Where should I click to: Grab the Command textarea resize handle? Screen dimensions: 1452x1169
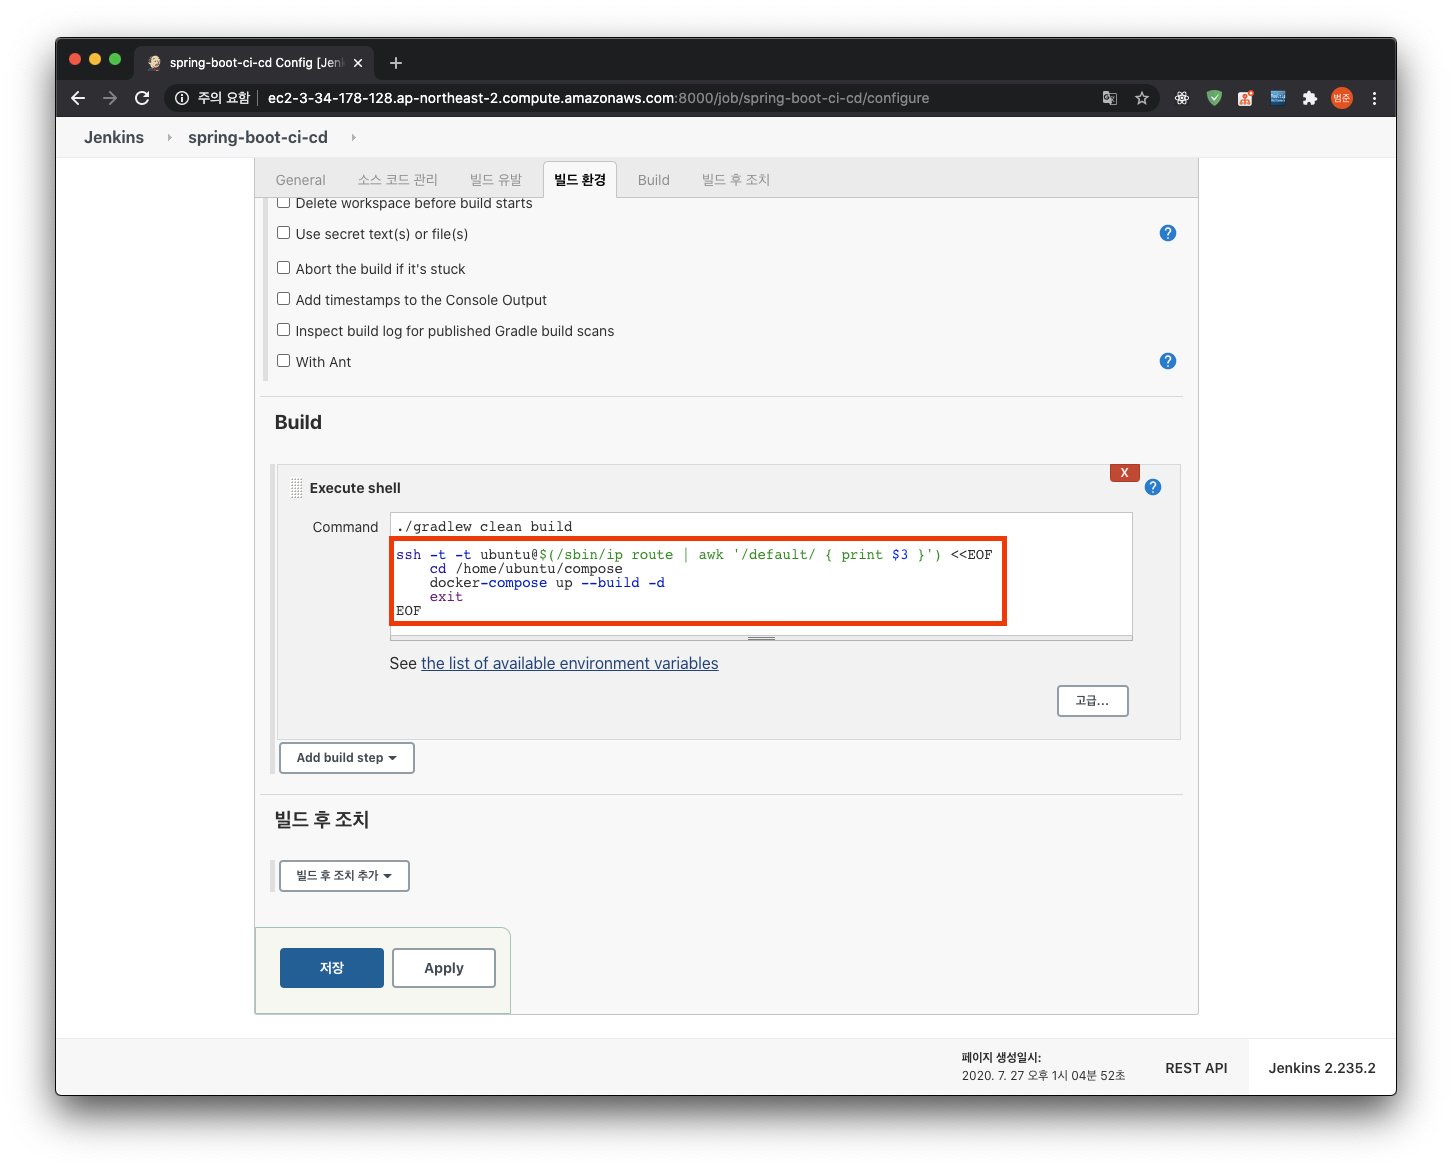(x=761, y=638)
